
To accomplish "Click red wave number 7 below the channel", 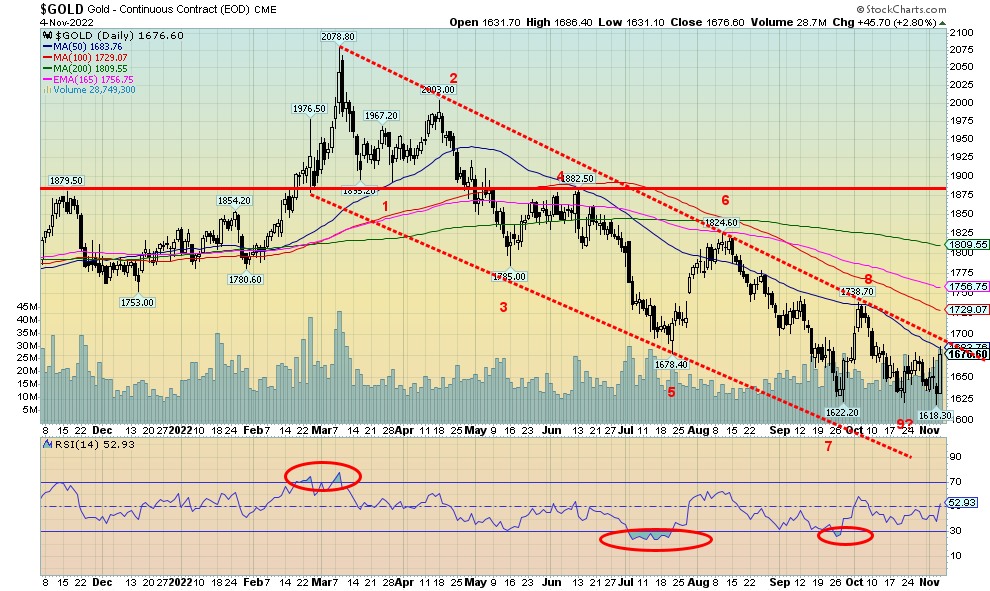I will 828,446.
